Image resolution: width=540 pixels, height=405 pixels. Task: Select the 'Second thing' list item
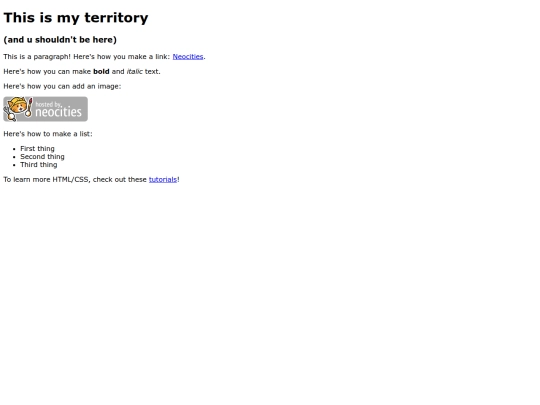coord(42,157)
